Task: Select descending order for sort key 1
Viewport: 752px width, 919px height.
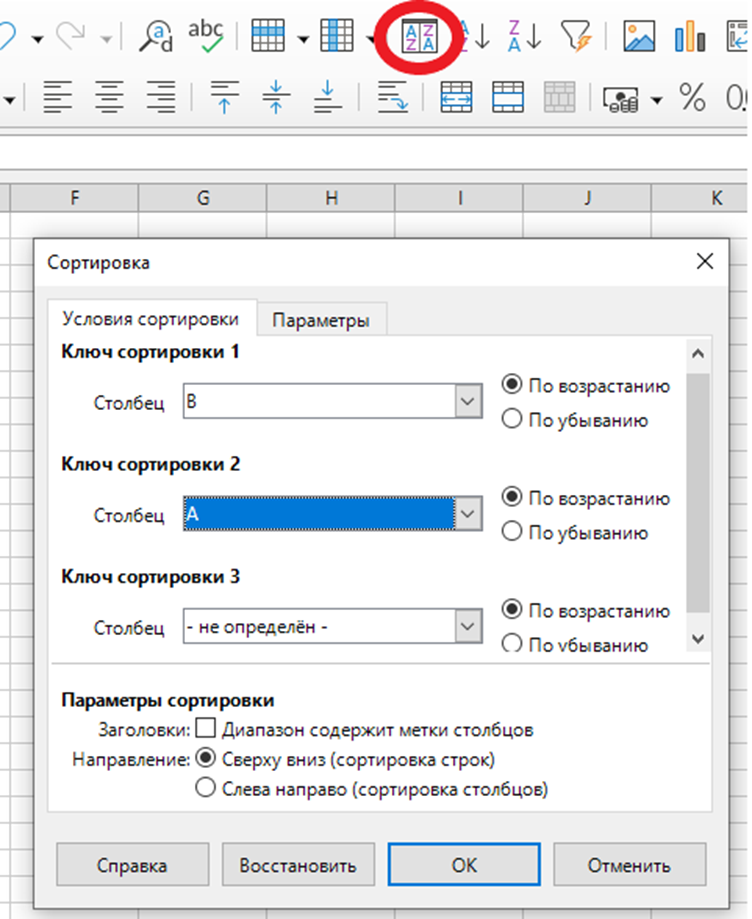Action: click(x=512, y=420)
